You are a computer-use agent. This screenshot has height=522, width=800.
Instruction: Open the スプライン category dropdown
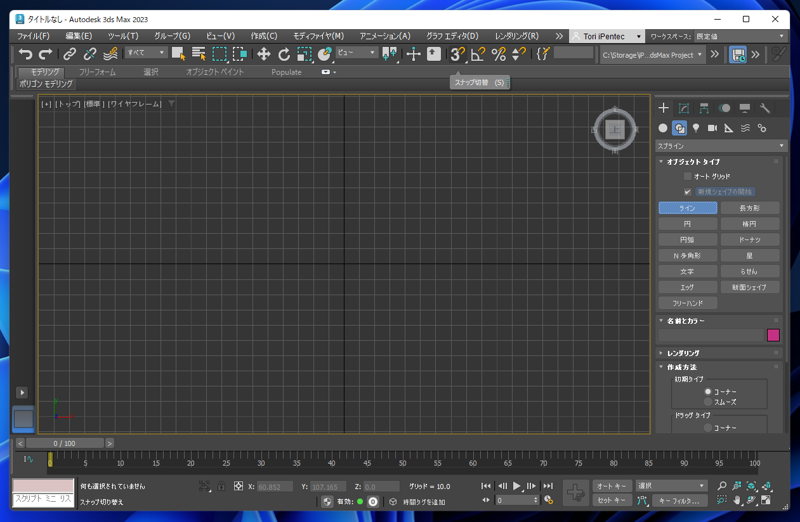click(720, 146)
